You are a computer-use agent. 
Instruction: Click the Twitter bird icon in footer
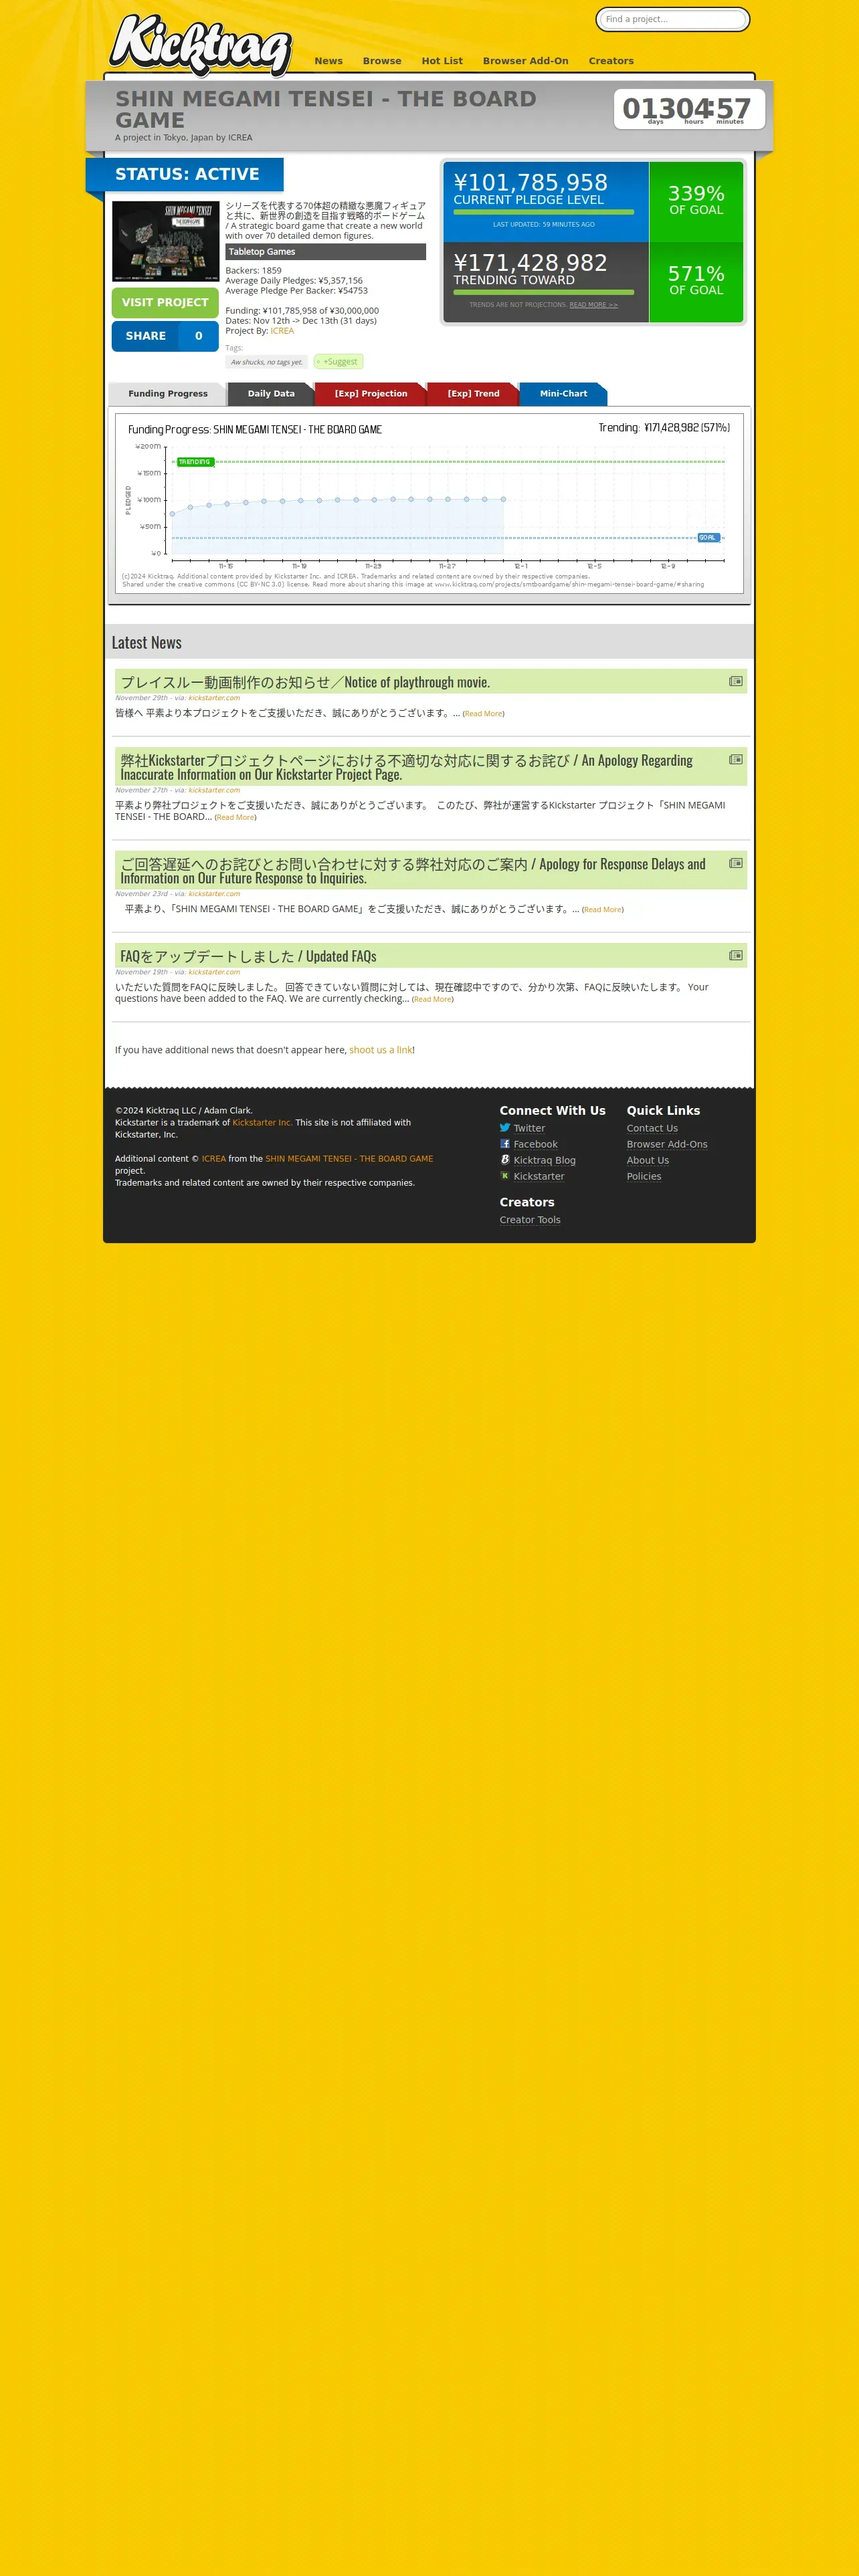[x=505, y=1127]
